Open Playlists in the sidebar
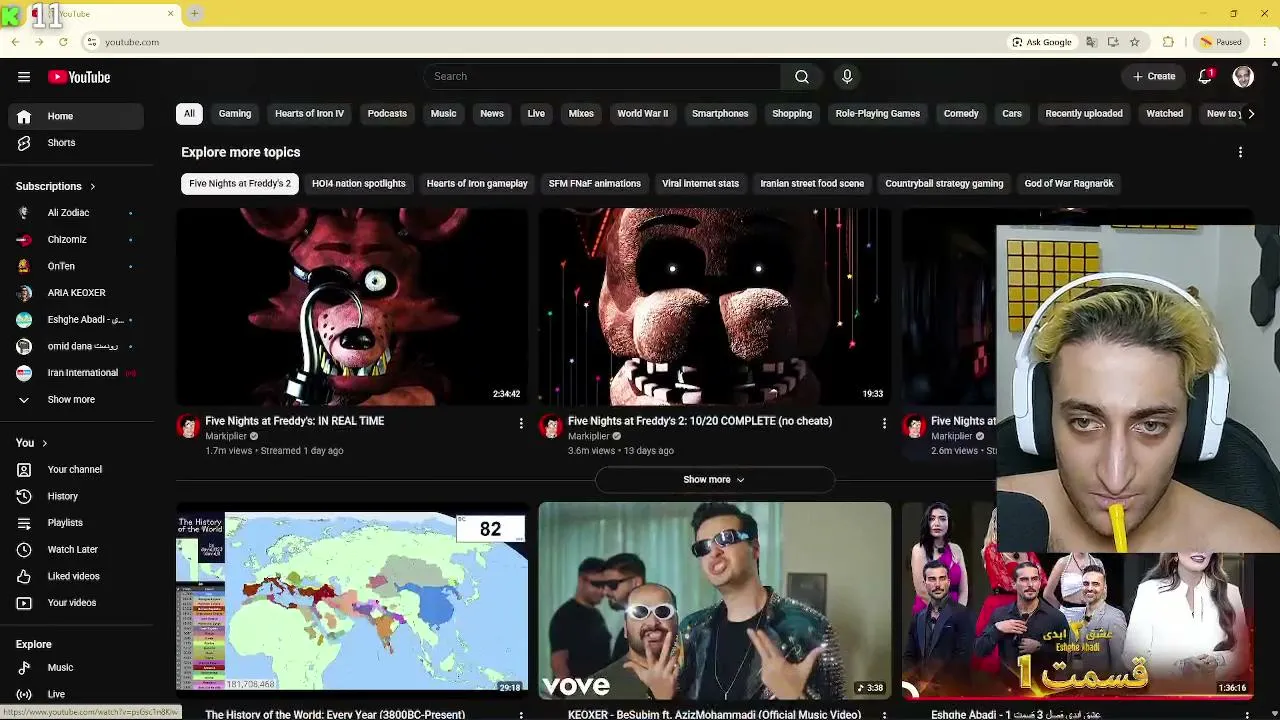The height and width of the screenshot is (720, 1280). [75, 523]
